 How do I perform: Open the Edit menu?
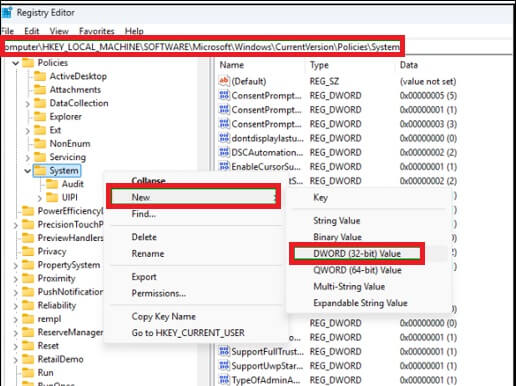click(x=32, y=31)
